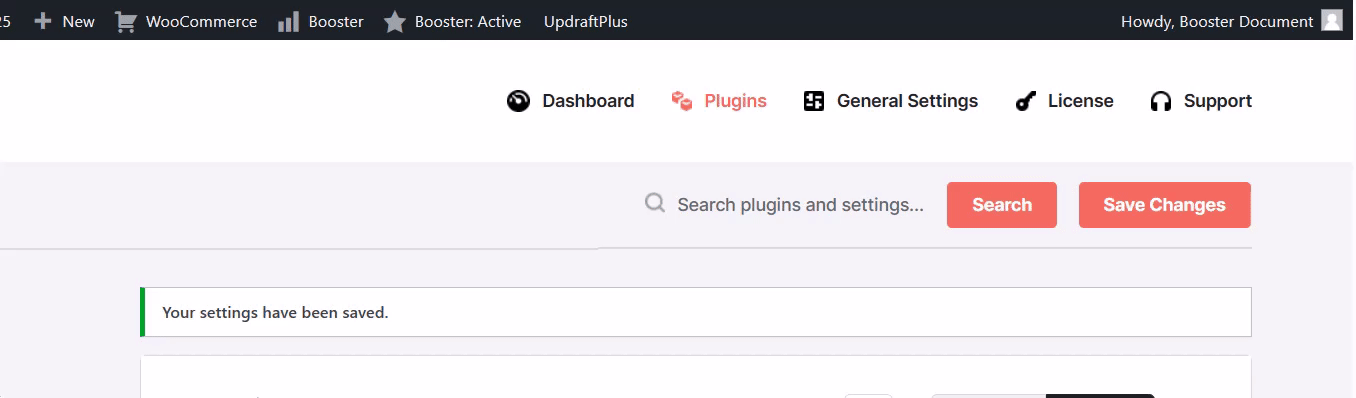Click the Booster bar-chart icon in admin bar
This screenshot has height=398, width=1356.
point(289,21)
